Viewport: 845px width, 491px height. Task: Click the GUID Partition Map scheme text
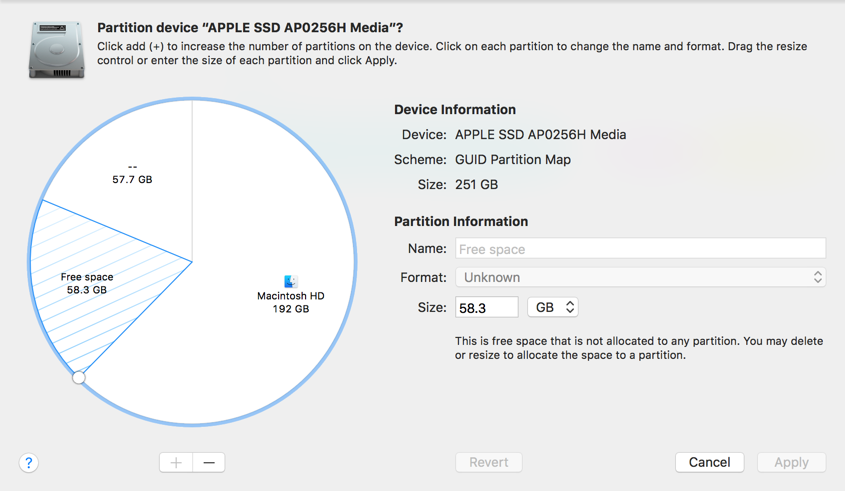tap(513, 159)
